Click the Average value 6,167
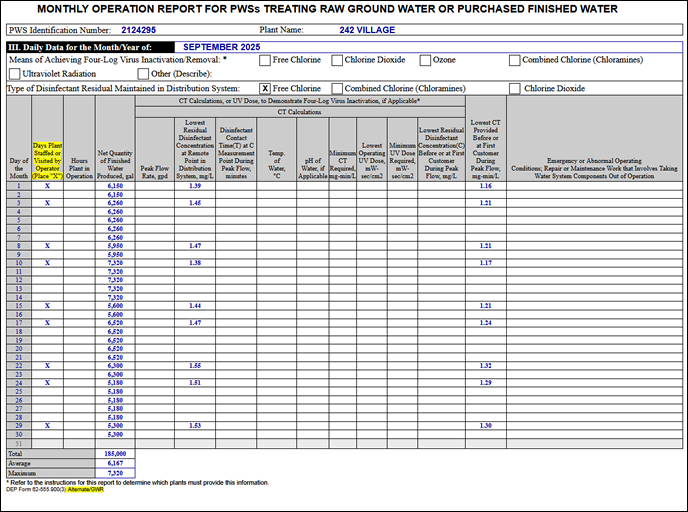Viewport: 688px width, 512px height. pos(114,463)
